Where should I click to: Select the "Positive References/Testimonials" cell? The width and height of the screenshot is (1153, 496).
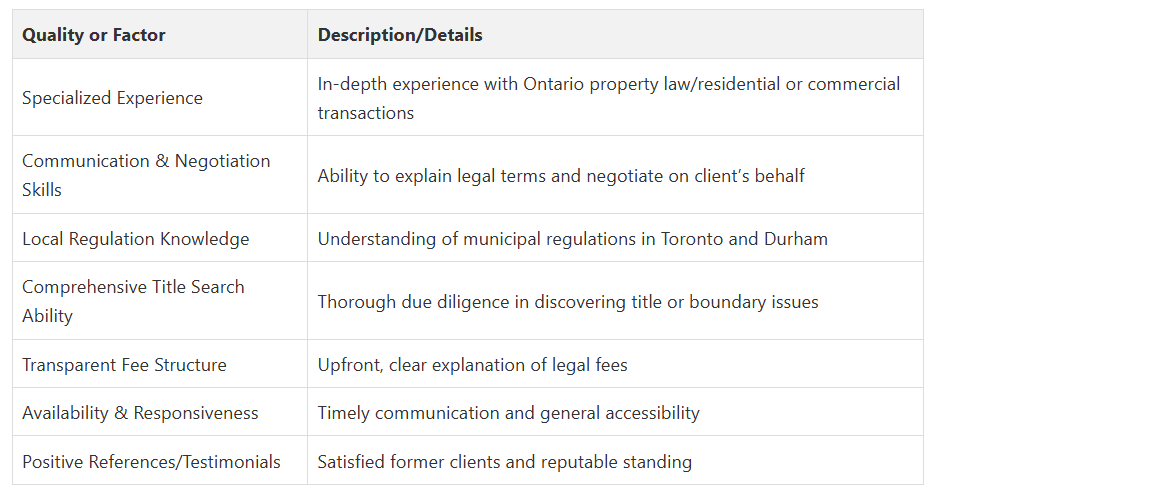coord(151,462)
